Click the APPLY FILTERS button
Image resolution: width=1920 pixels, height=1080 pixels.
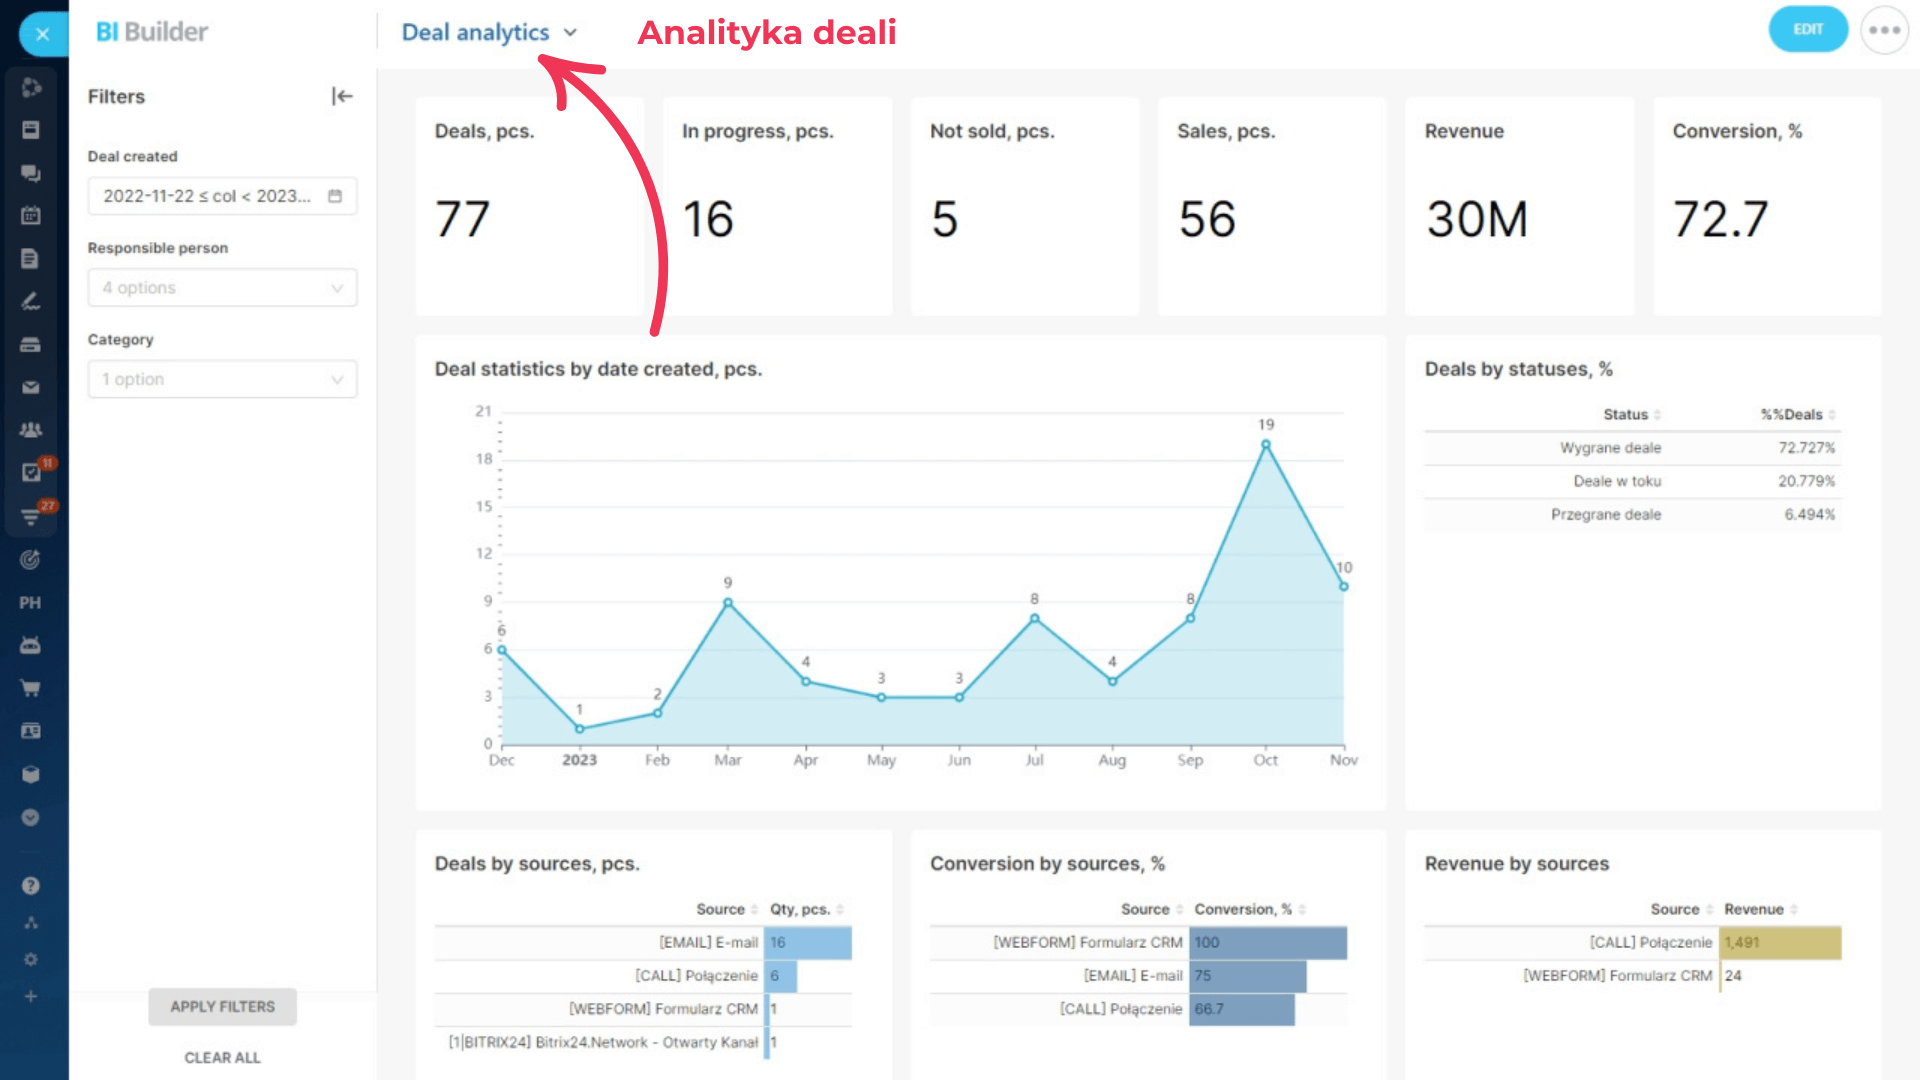pos(222,1006)
